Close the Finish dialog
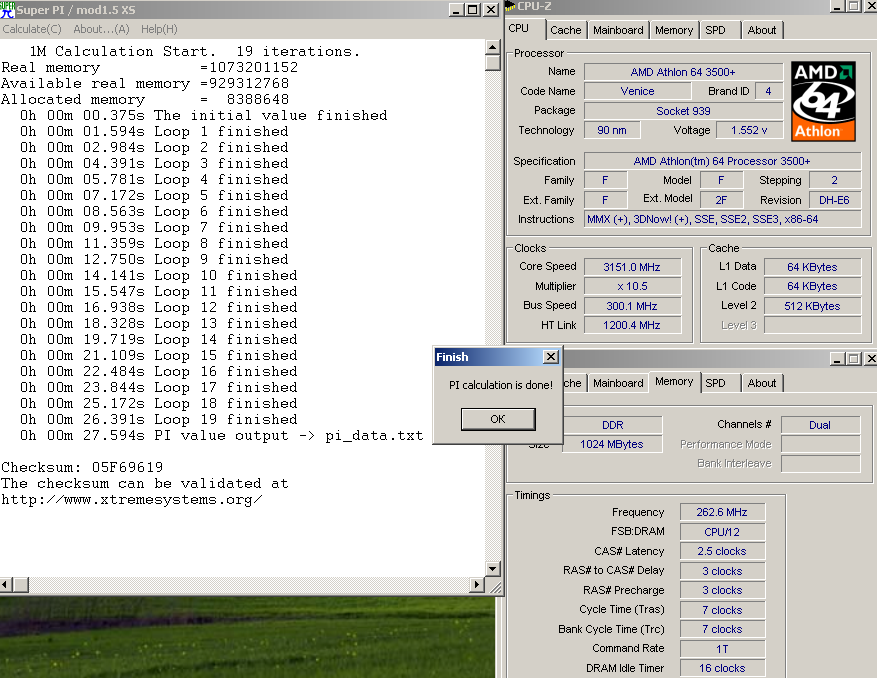This screenshot has width=877, height=678. coord(551,356)
